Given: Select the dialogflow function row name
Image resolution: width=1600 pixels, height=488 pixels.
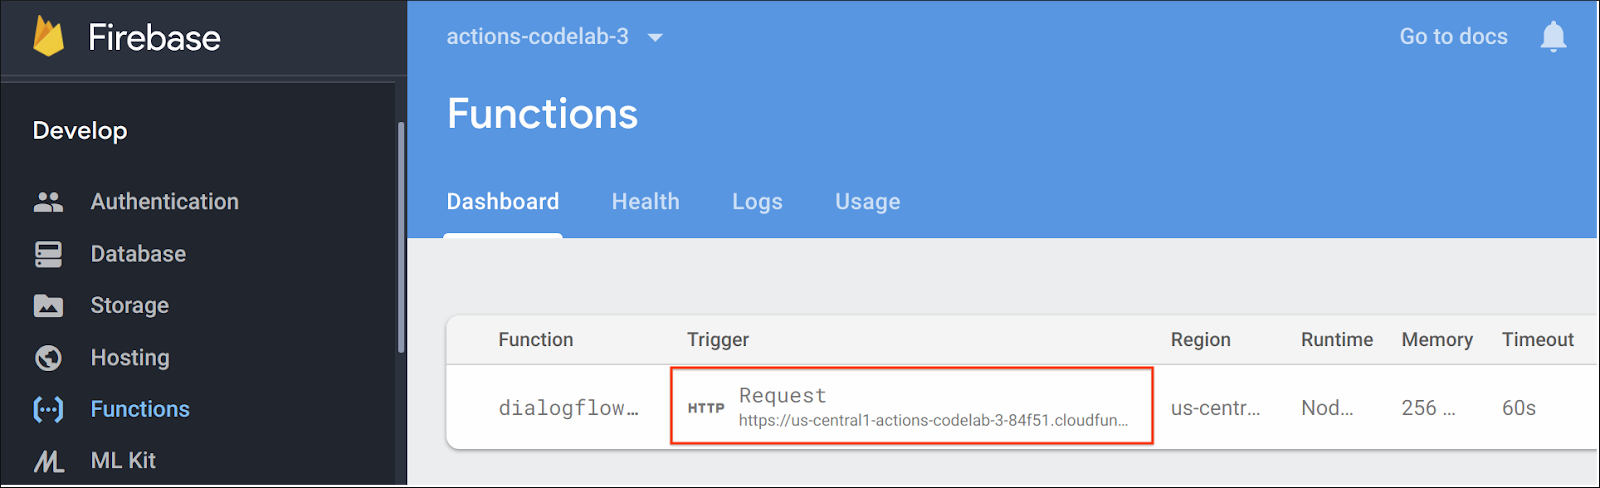Looking at the screenshot, I should pyautogui.click(x=567, y=408).
